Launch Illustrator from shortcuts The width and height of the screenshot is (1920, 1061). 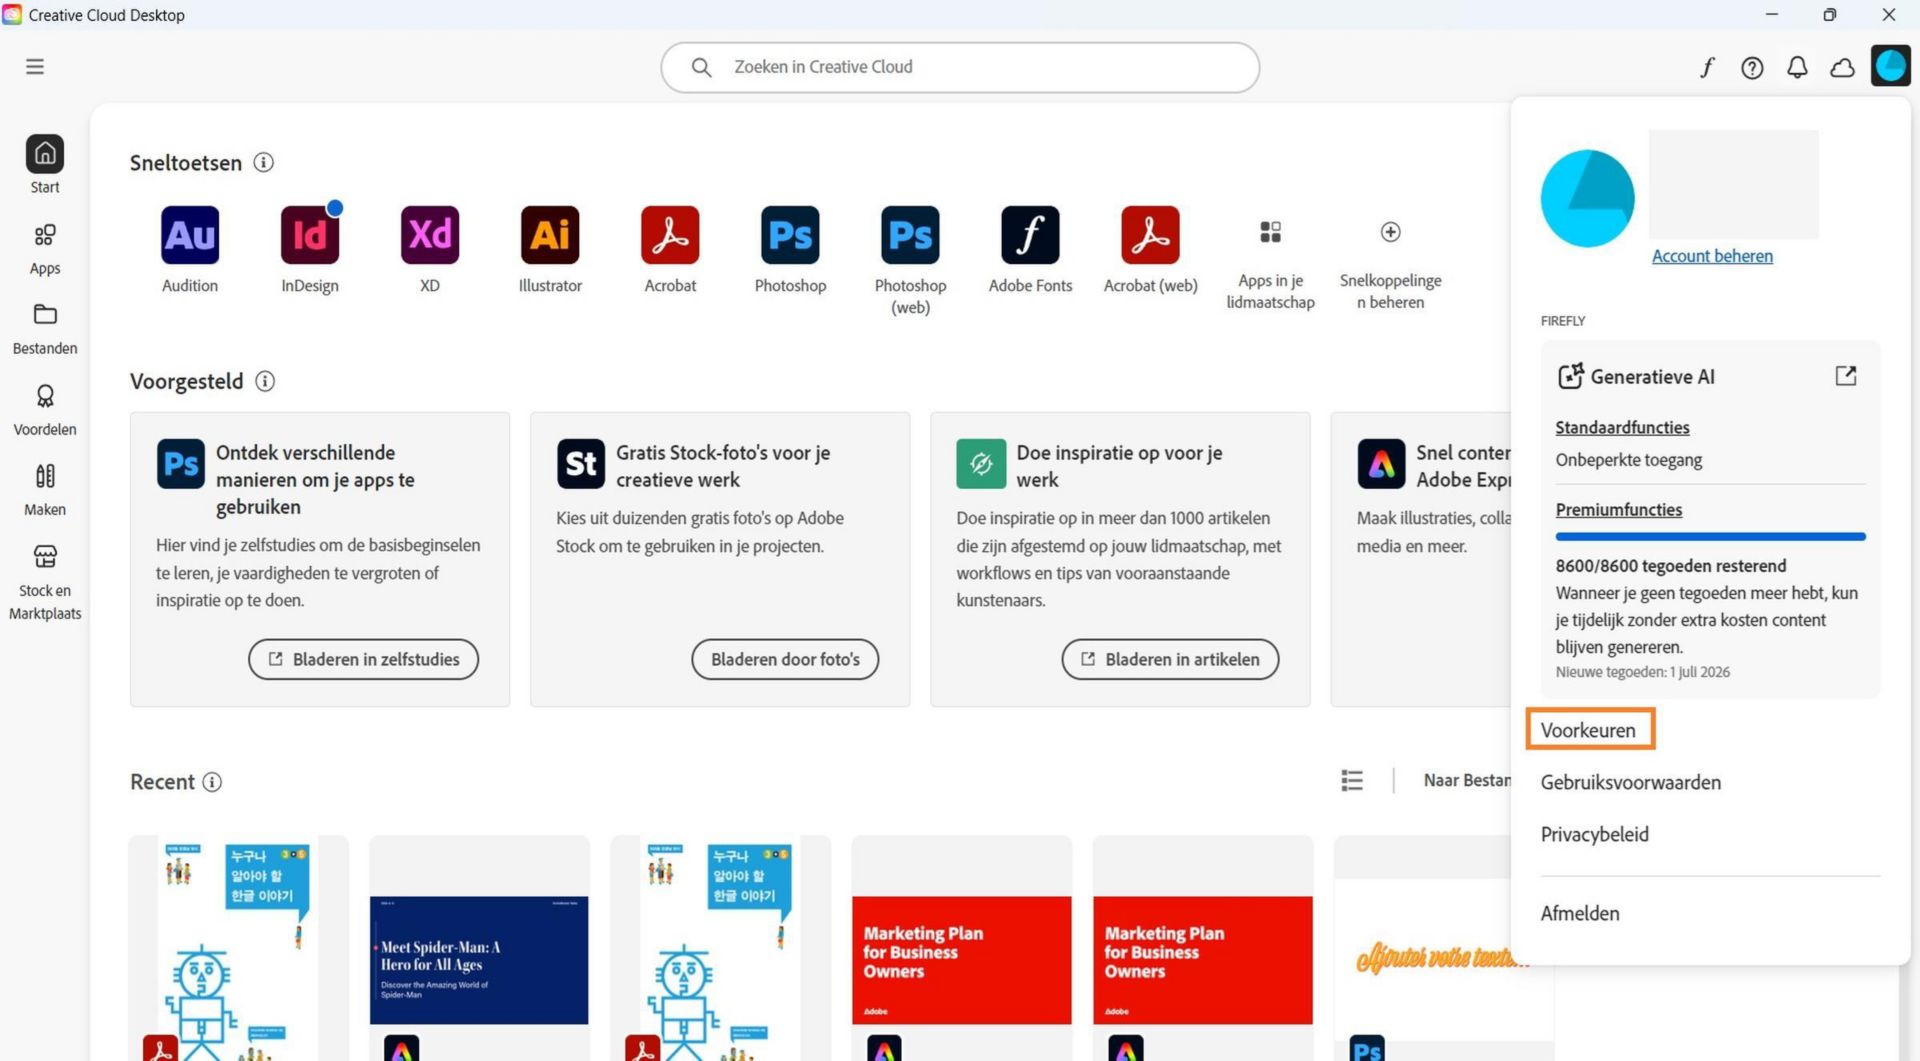point(550,235)
